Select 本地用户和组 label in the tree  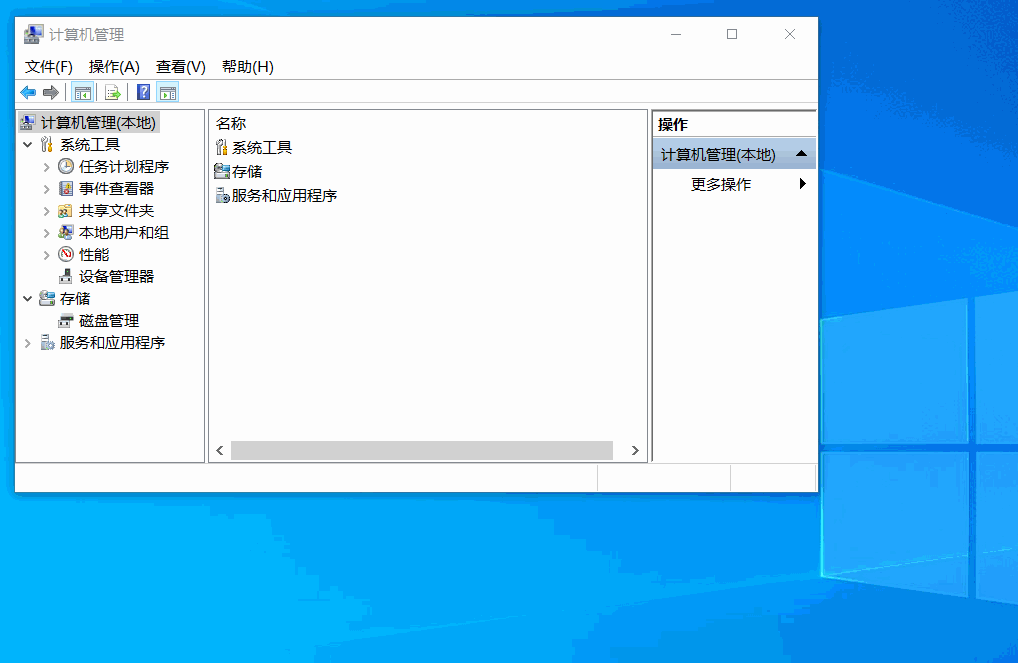tap(124, 233)
